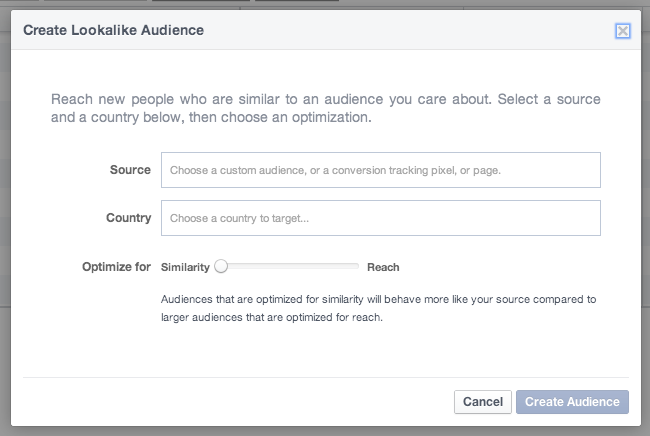Select the Reach slider label

coord(383,267)
